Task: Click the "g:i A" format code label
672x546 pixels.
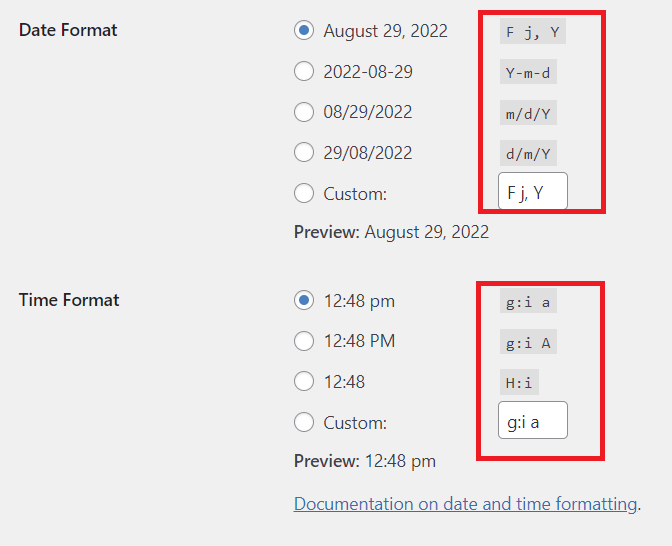Action: tap(528, 342)
